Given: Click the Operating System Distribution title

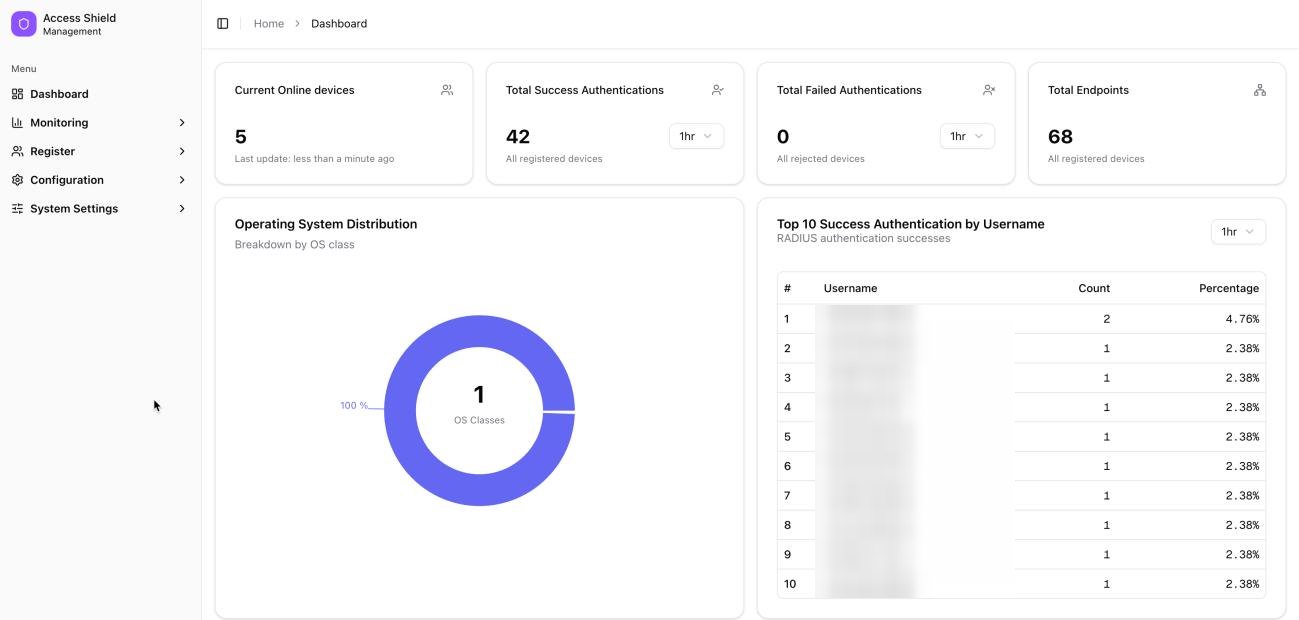Looking at the screenshot, I should pos(326,224).
